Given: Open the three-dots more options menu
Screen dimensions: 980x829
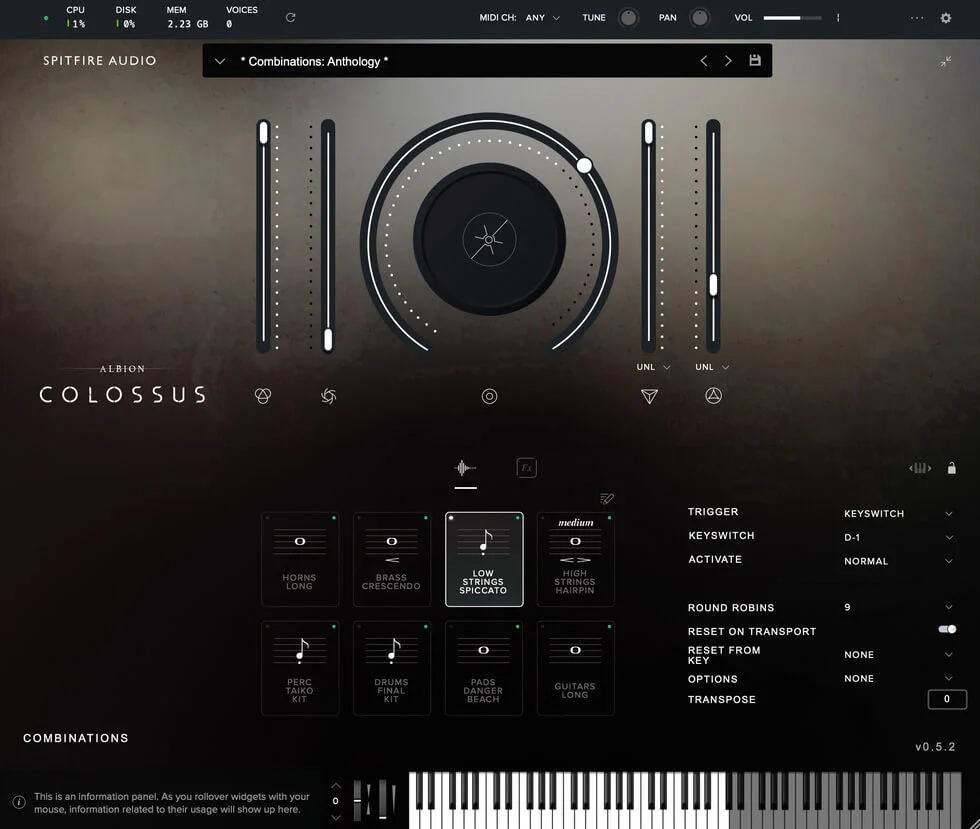Looking at the screenshot, I should pos(916,18).
